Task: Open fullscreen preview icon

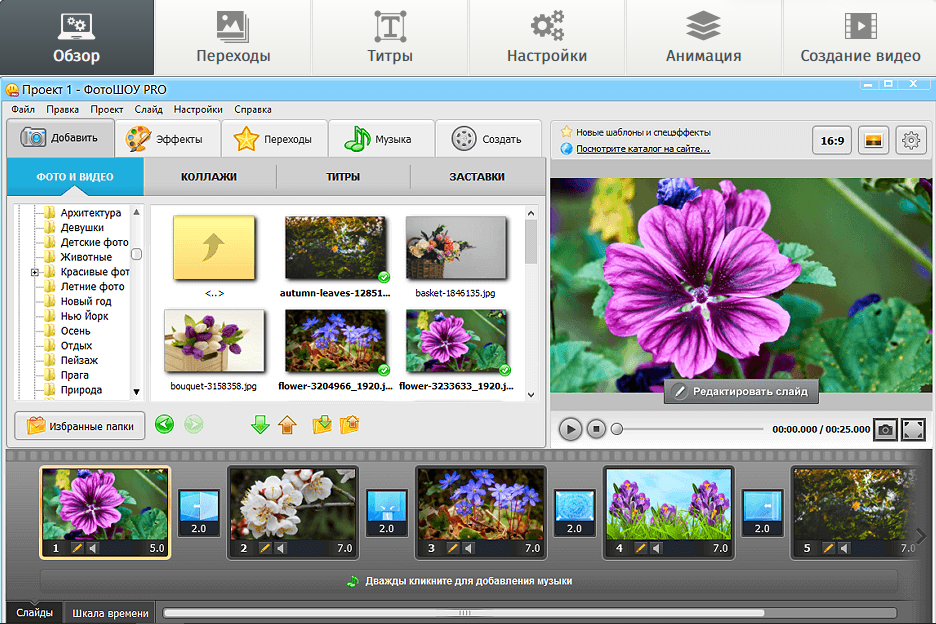Action: (x=913, y=429)
